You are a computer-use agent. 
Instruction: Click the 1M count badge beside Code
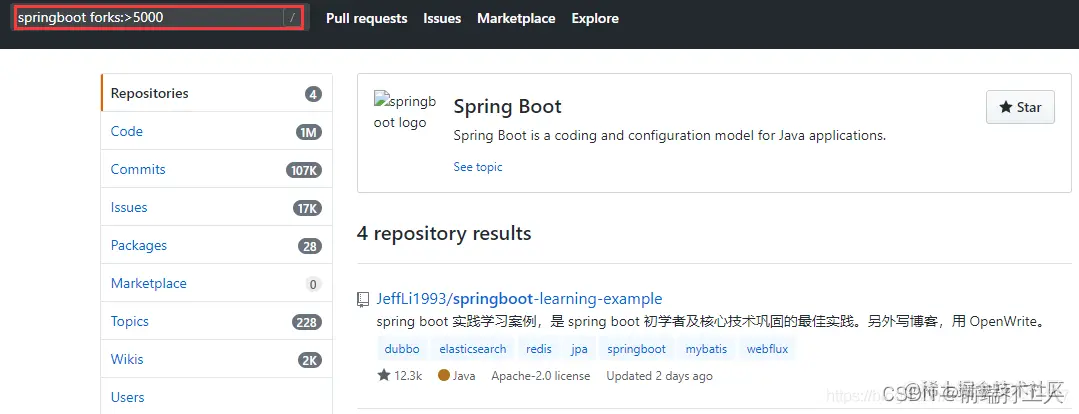tap(309, 132)
